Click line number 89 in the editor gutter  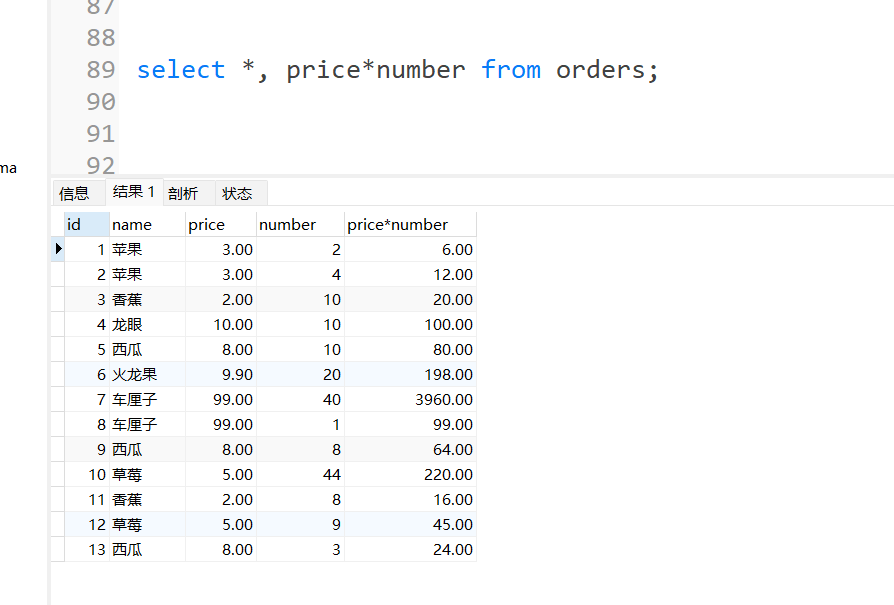tap(101, 70)
